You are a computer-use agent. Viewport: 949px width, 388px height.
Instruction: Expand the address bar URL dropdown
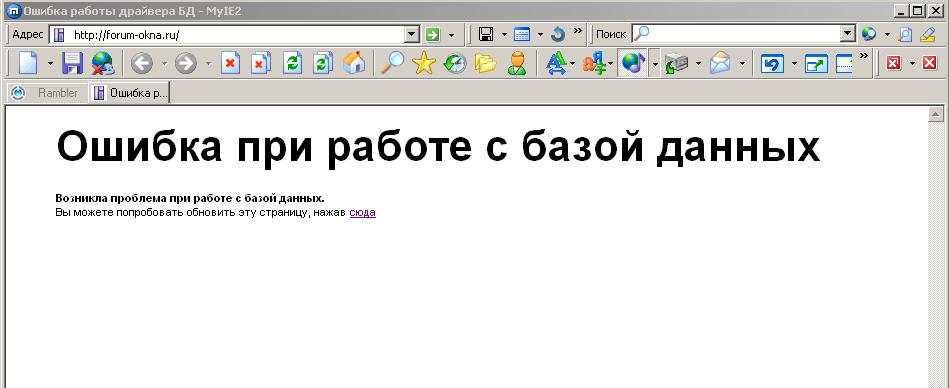click(x=412, y=35)
